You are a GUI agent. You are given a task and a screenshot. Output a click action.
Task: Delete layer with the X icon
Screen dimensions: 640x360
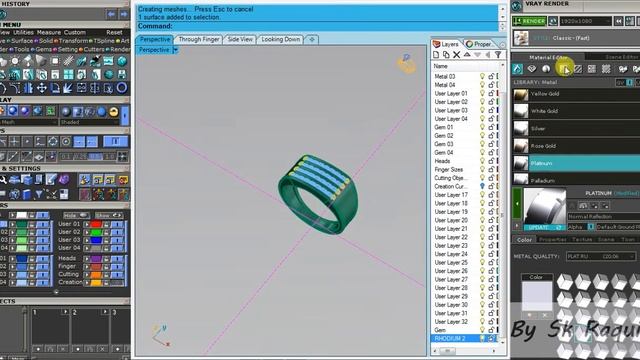coord(456,55)
